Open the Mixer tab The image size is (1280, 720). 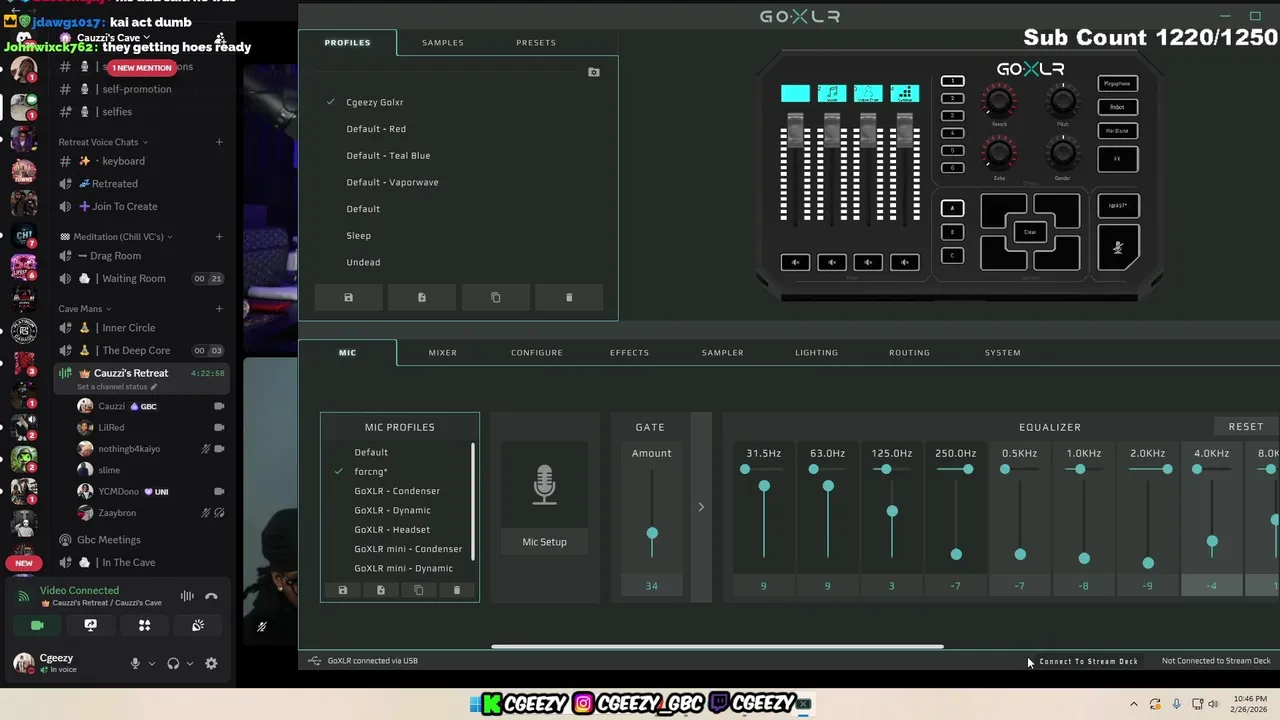pos(442,352)
